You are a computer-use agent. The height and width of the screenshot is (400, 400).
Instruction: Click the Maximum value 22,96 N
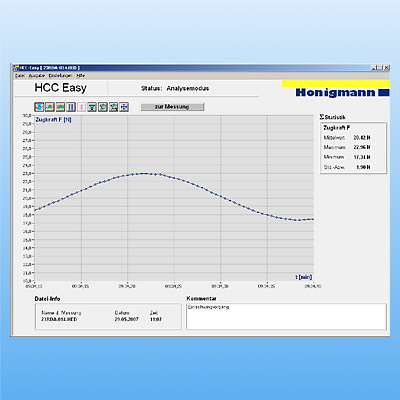tap(362, 147)
